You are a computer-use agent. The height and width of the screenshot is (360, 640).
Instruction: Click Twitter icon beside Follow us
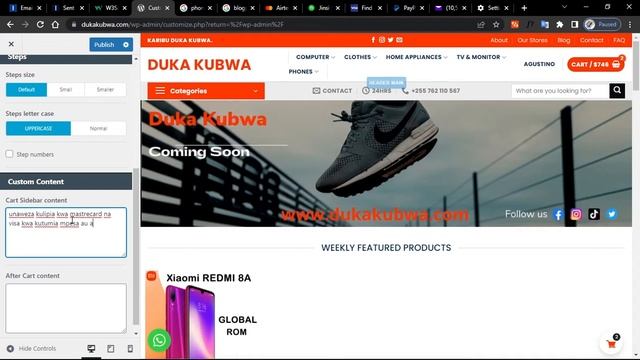click(x=612, y=214)
